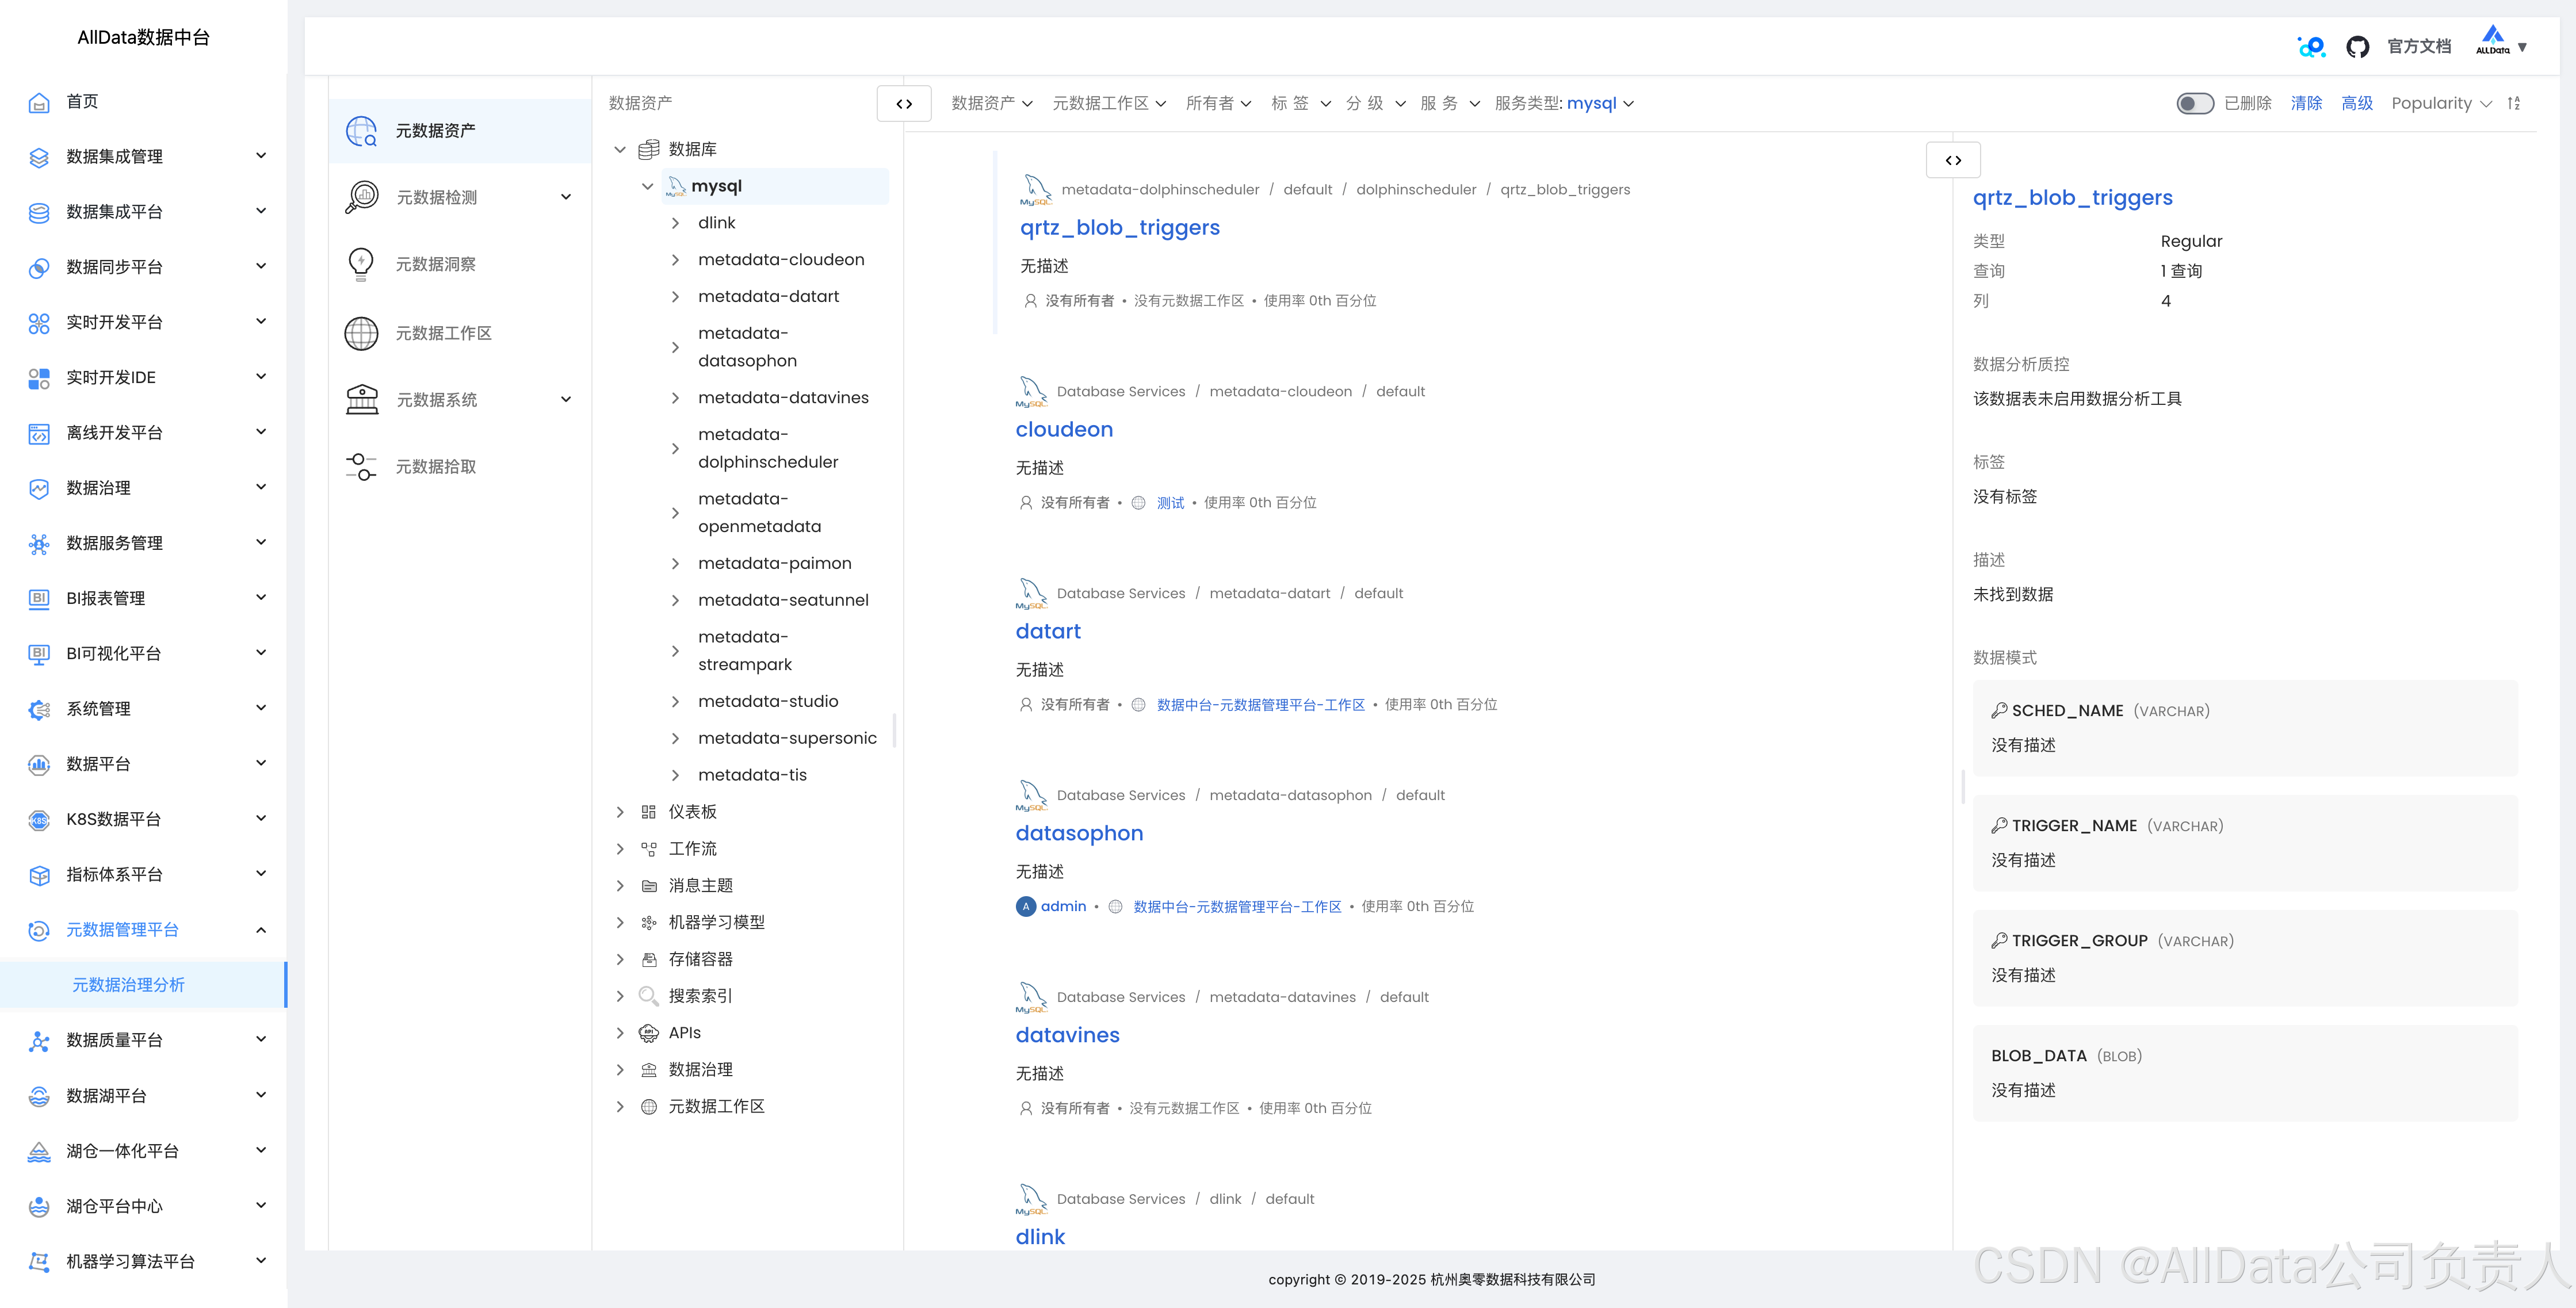Viewport: 2576px width, 1308px height.
Task: Open the 分级 filter dropdown
Action: (1376, 103)
